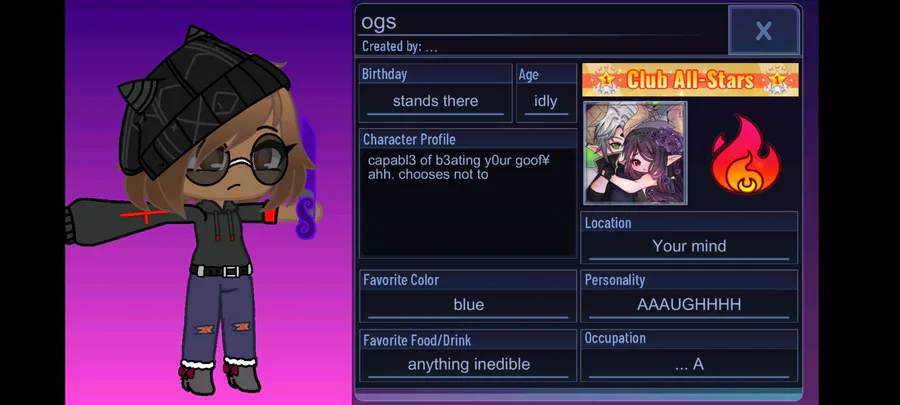This screenshot has width=900, height=405.
Task: Edit the Favorite Color field 'blue'
Action: click(468, 305)
